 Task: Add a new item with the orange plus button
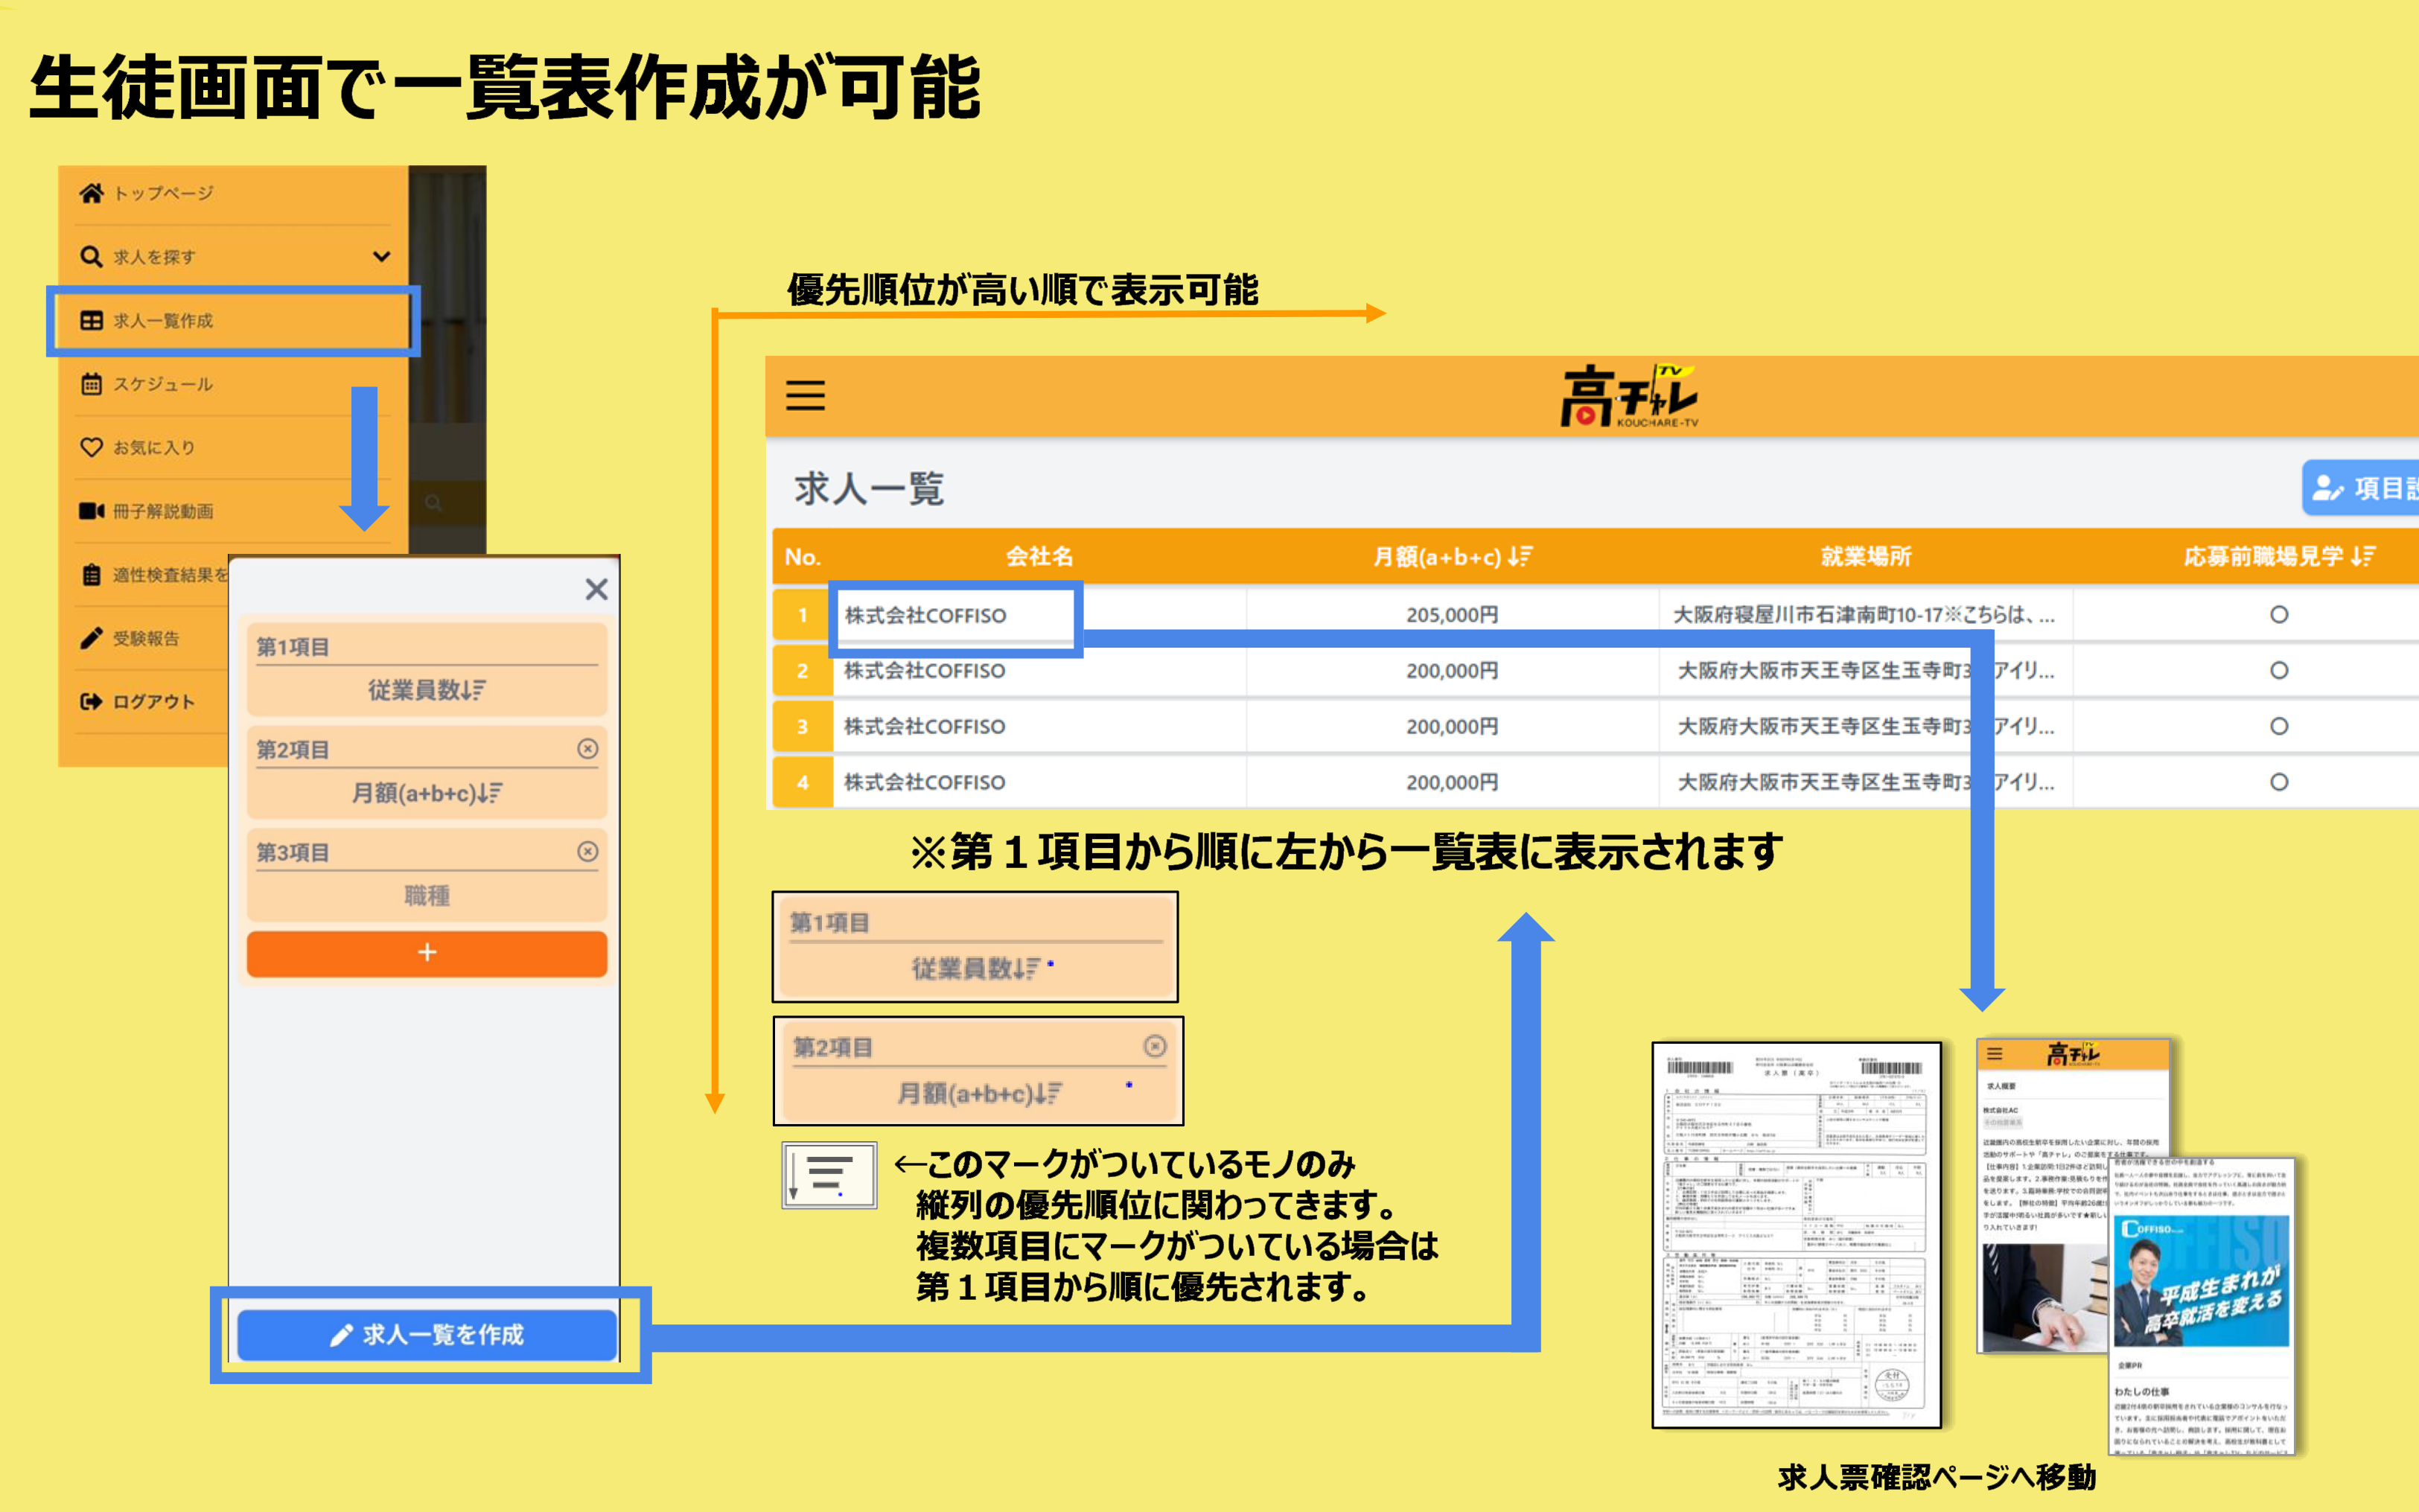tap(427, 953)
